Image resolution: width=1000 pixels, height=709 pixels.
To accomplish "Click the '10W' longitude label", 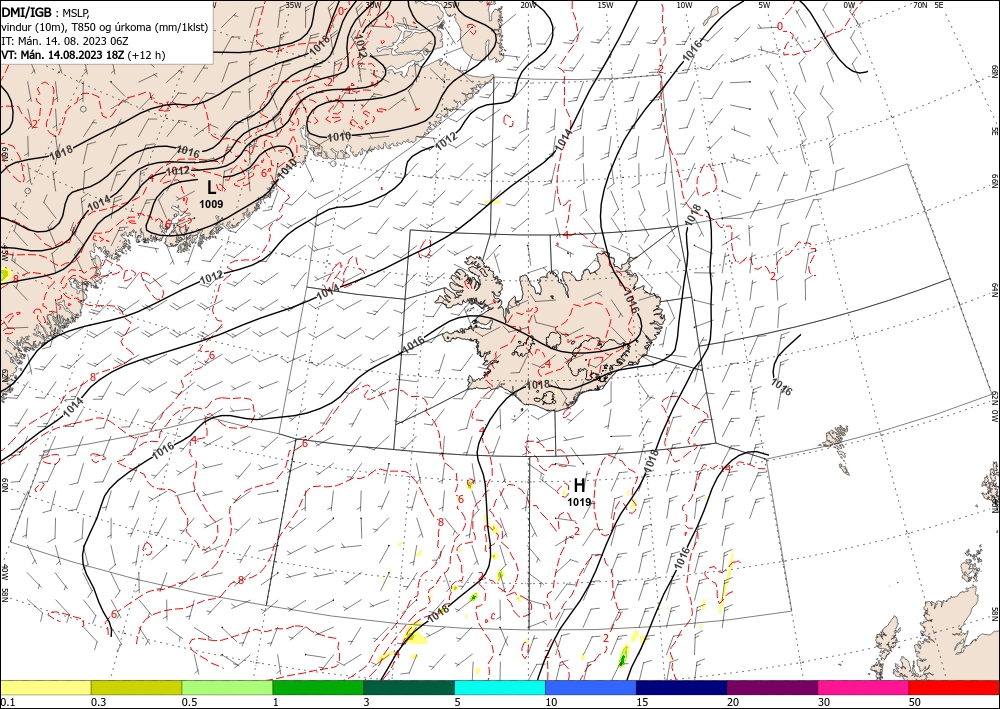I will [684, 5].
